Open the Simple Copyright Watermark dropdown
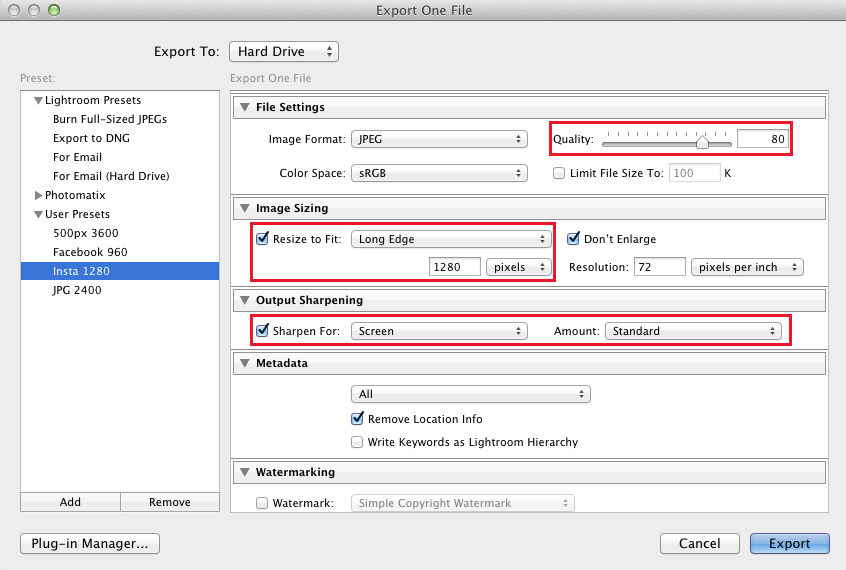 [463, 503]
